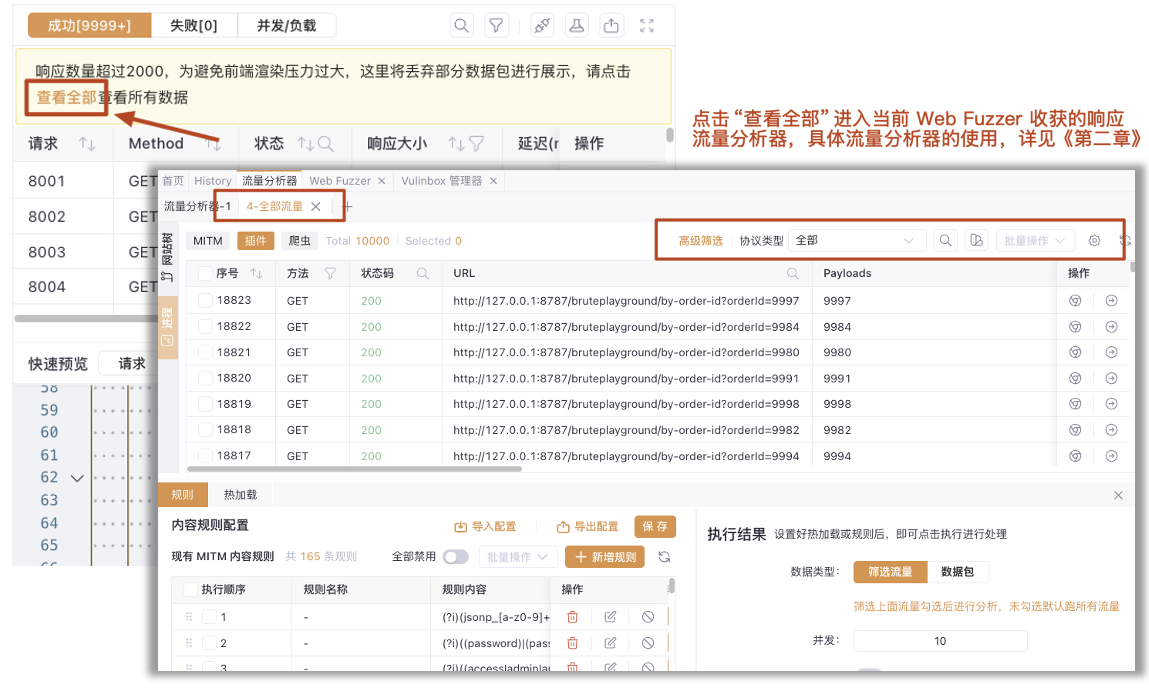Delete rule 1 with trash icon
The width and height of the screenshot is (1149, 693).
point(572,617)
